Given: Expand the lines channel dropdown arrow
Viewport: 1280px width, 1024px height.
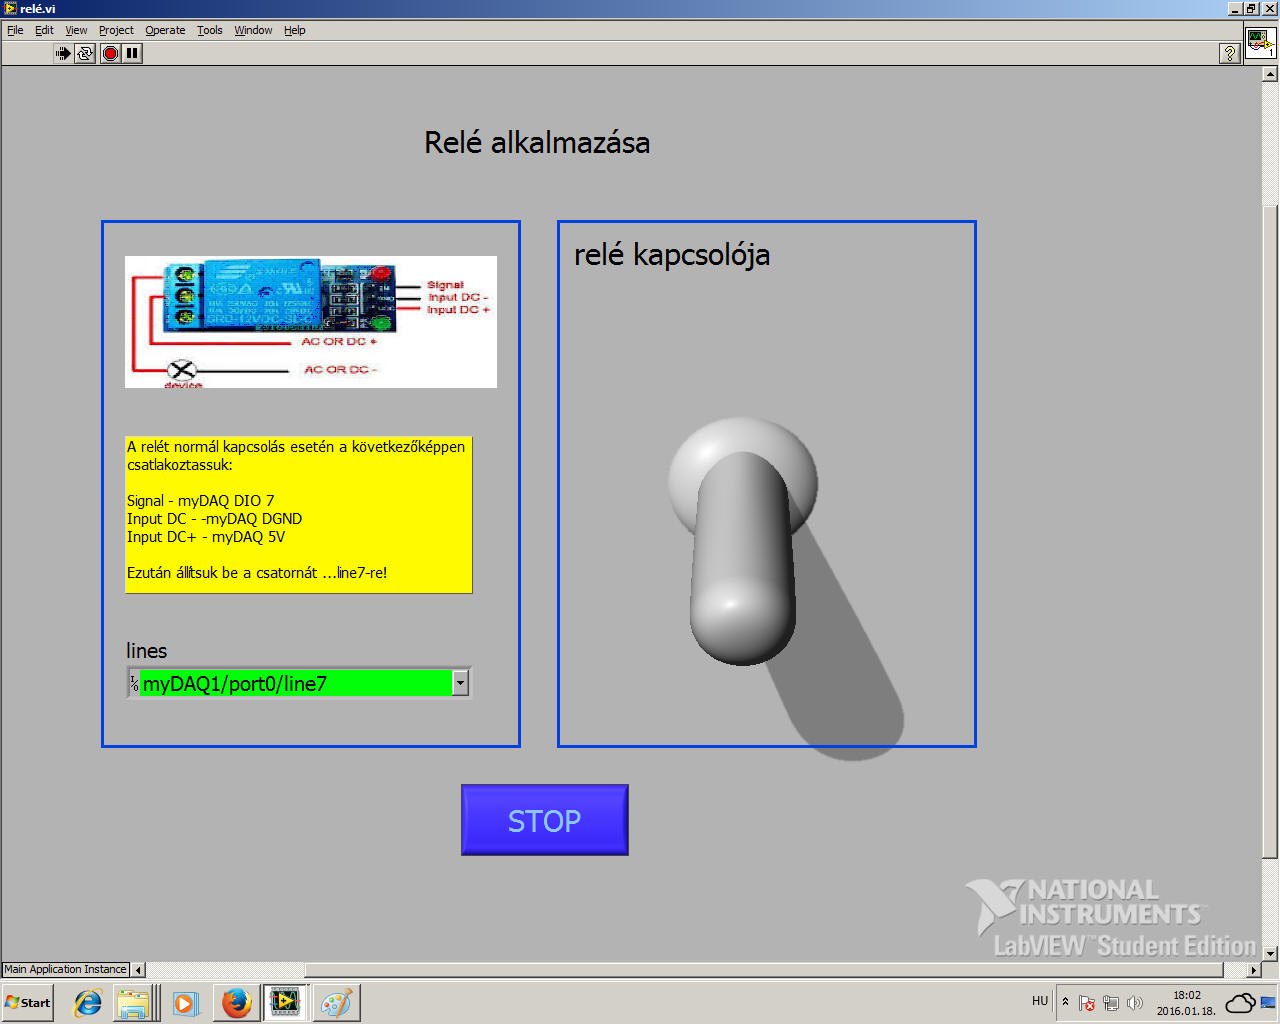Looking at the screenshot, I should [460, 683].
